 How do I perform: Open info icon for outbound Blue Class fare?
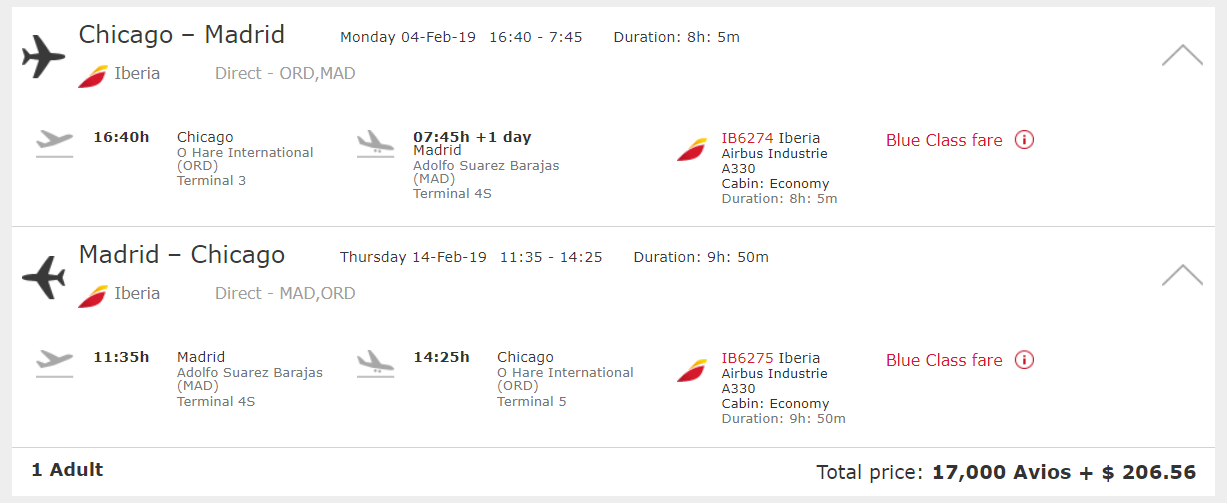1024,140
